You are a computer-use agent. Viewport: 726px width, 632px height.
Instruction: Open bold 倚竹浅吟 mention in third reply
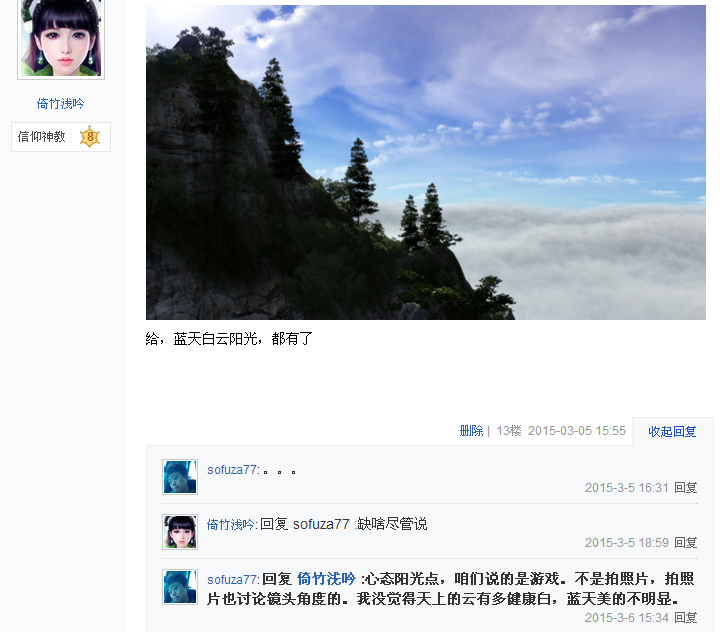pos(326,579)
